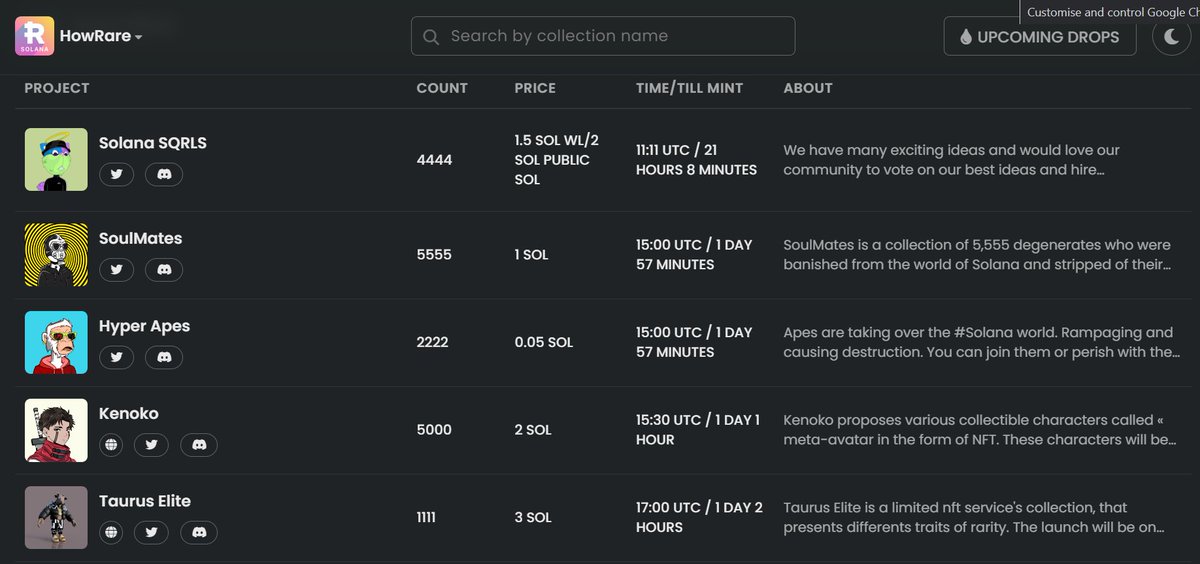Screen dimensions: 1200x564
Task: Select the 5555 count value
Action: [x=434, y=255]
